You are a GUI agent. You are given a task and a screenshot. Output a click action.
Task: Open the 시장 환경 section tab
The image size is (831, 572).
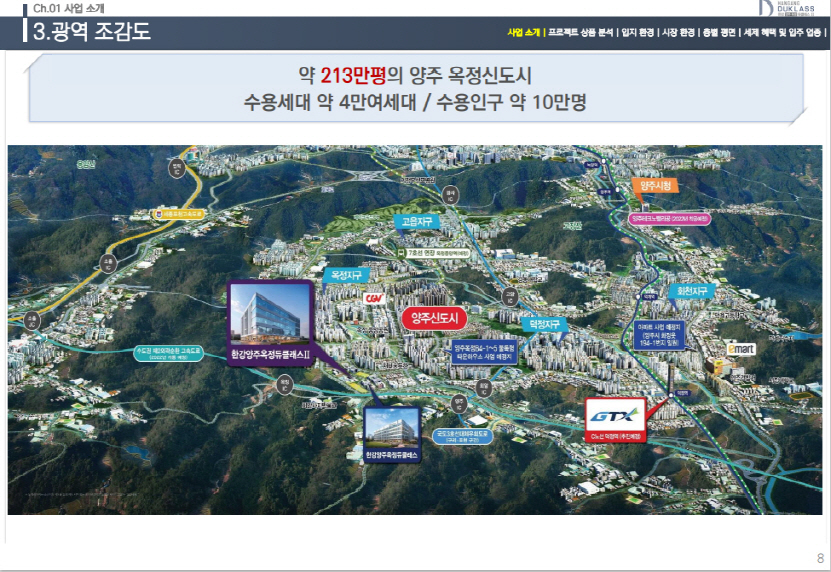tap(678, 33)
